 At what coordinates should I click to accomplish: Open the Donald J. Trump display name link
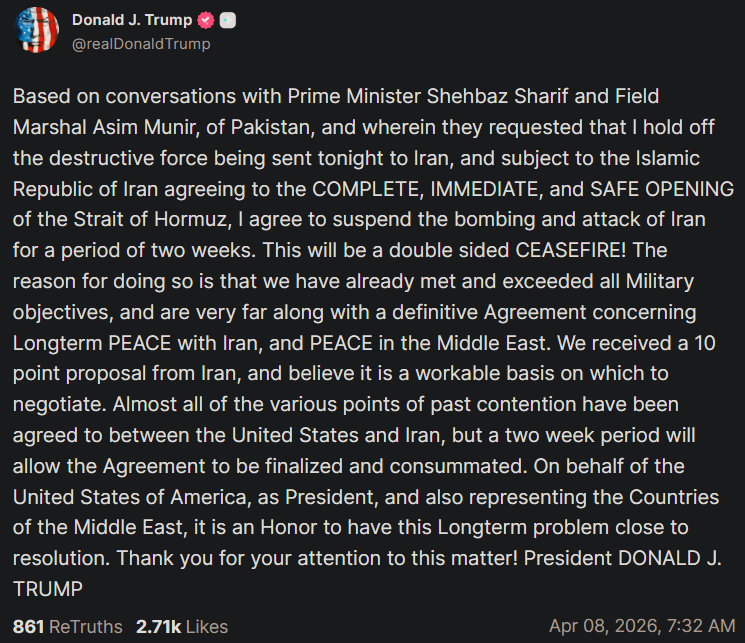click(132, 20)
